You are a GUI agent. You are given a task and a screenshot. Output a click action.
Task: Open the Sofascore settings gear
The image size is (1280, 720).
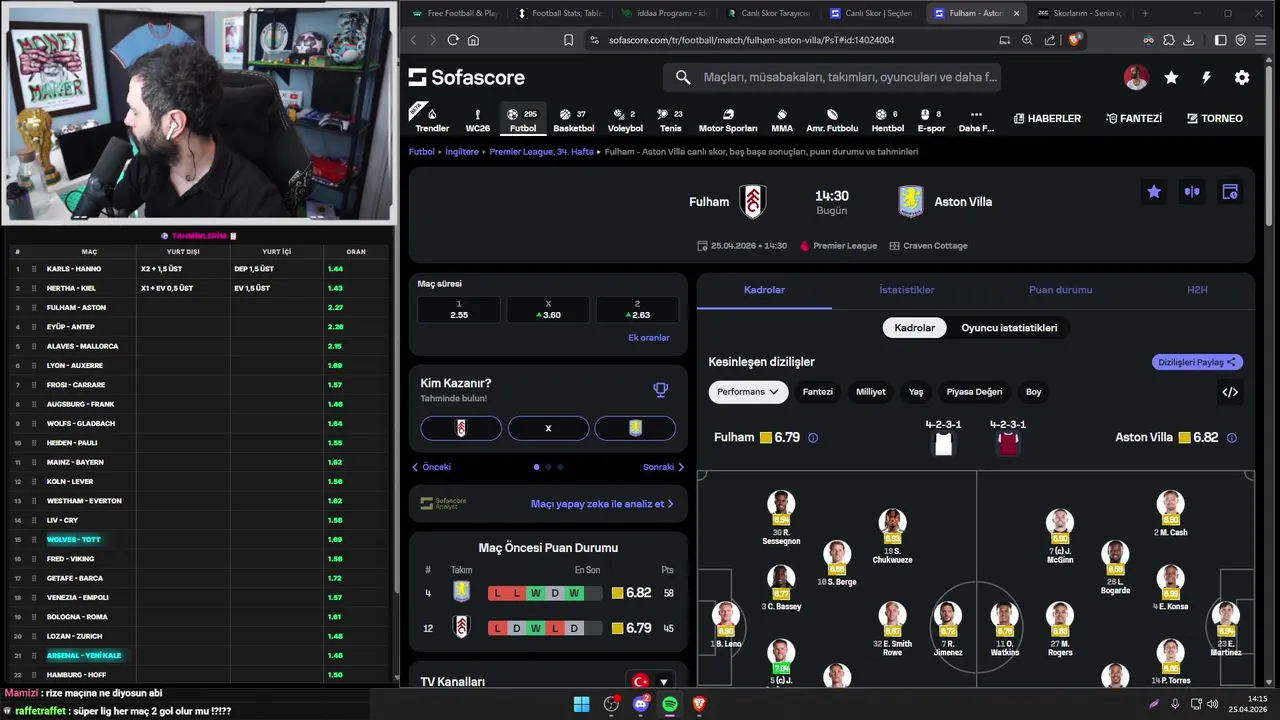coord(1242,77)
